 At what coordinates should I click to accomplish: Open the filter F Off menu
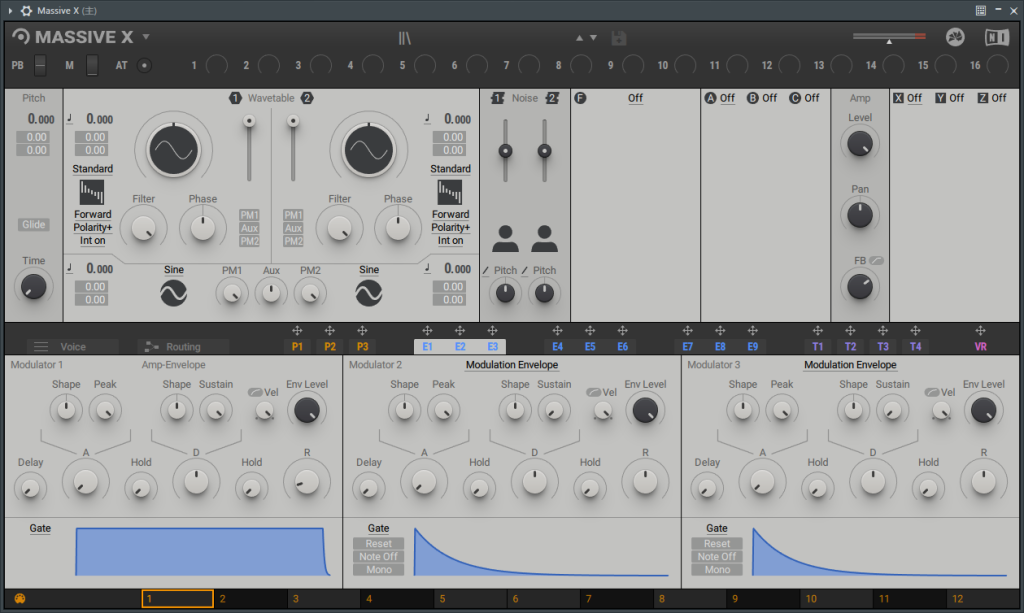tap(635, 98)
